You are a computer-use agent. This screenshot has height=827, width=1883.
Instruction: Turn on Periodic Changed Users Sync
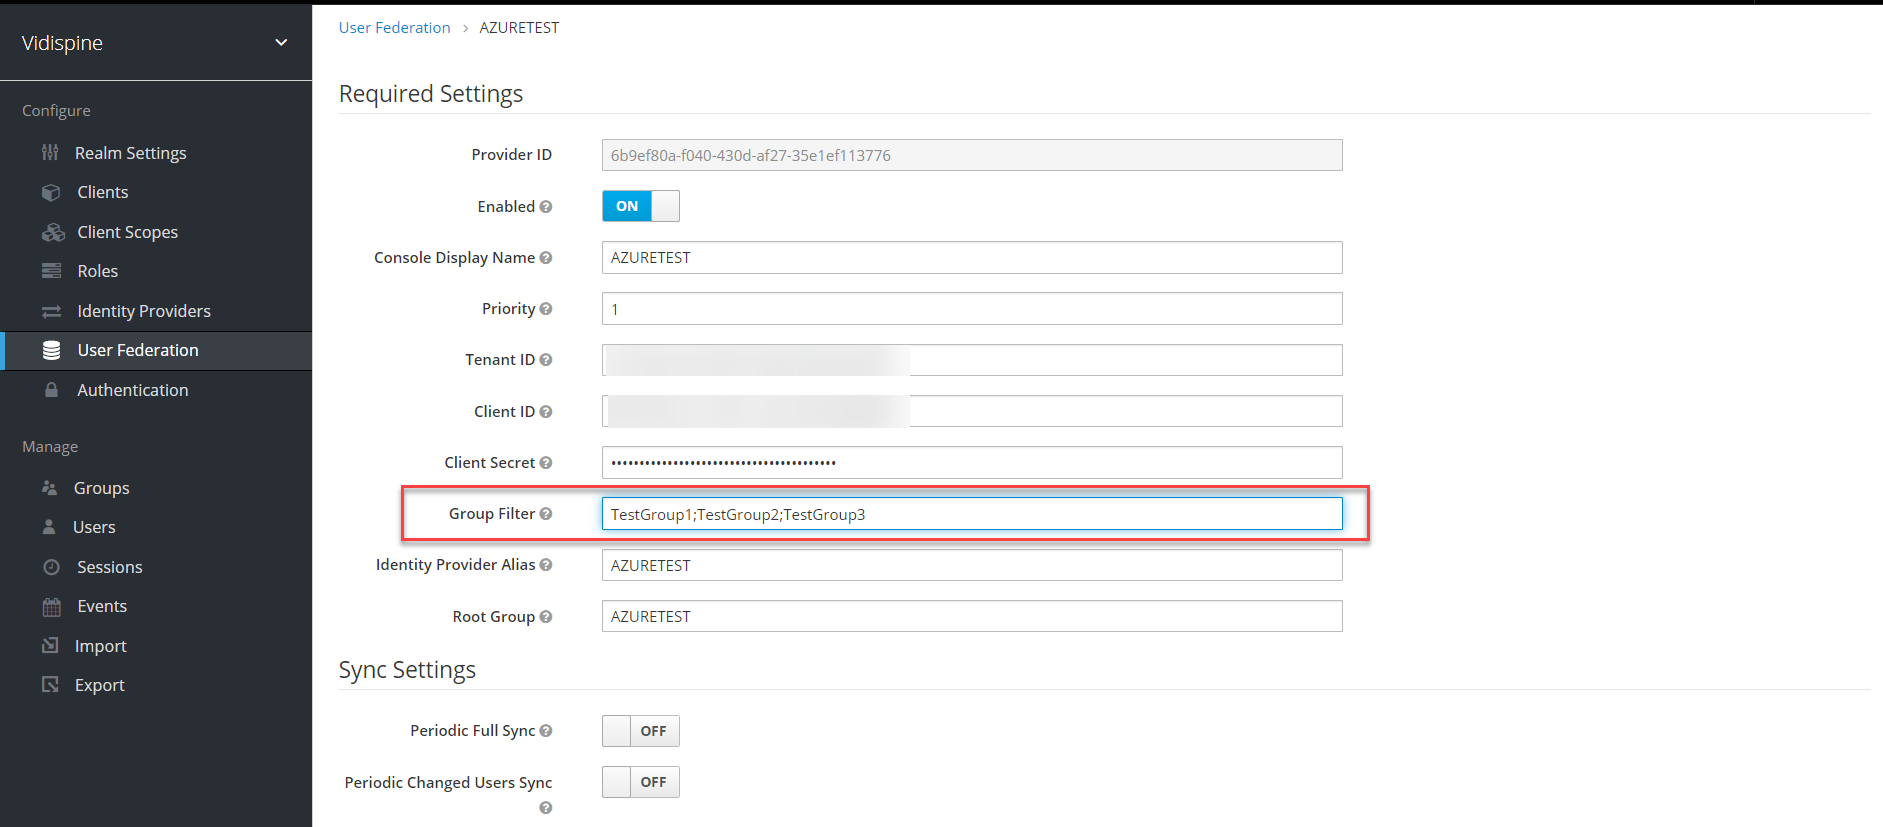pyautogui.click(x=640, y=782)
